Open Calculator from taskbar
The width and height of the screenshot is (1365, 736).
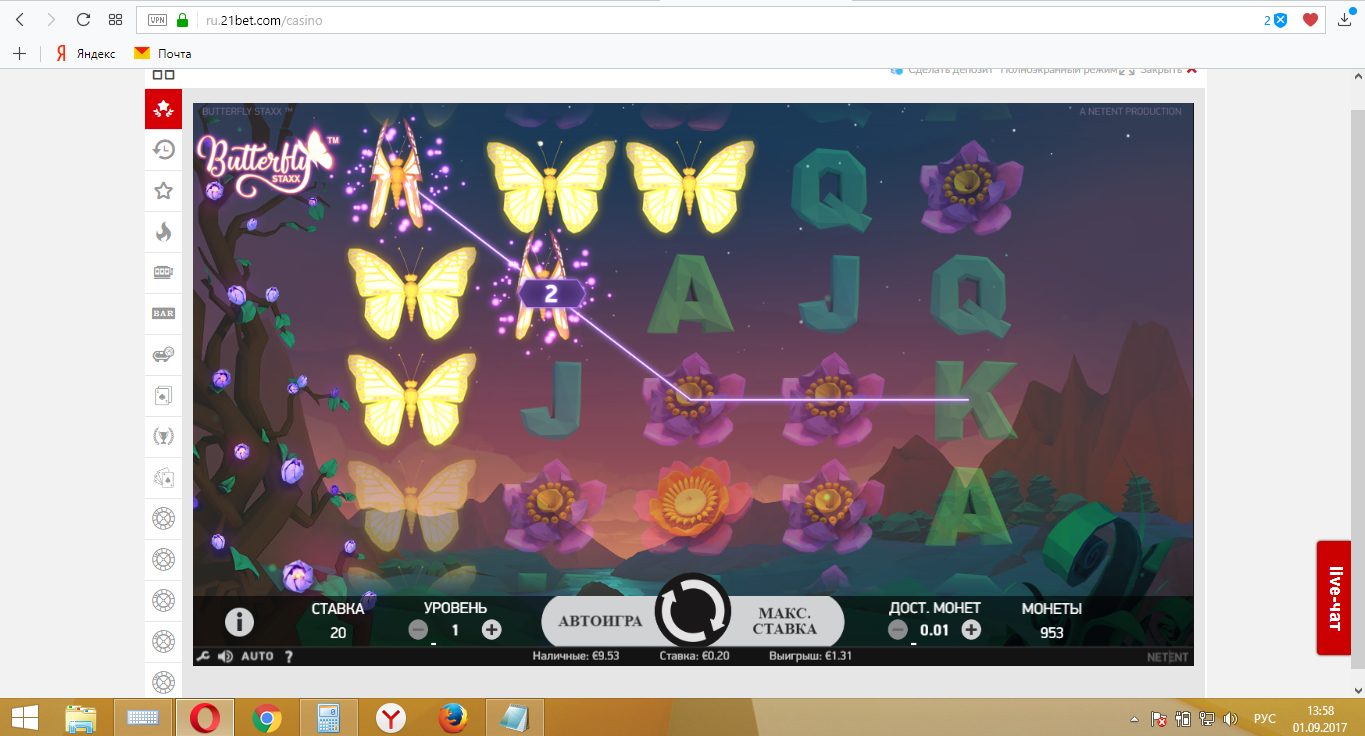pos(328,717)
